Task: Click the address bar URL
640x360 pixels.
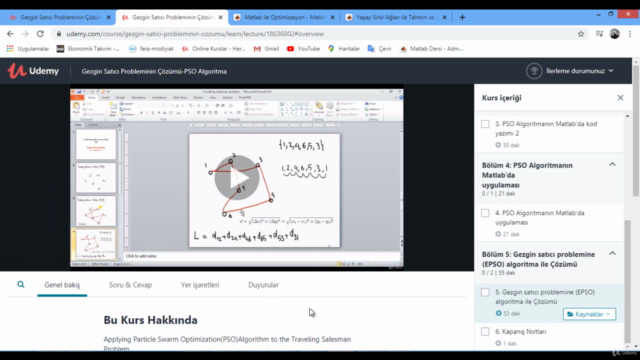Action: point(195,34)
